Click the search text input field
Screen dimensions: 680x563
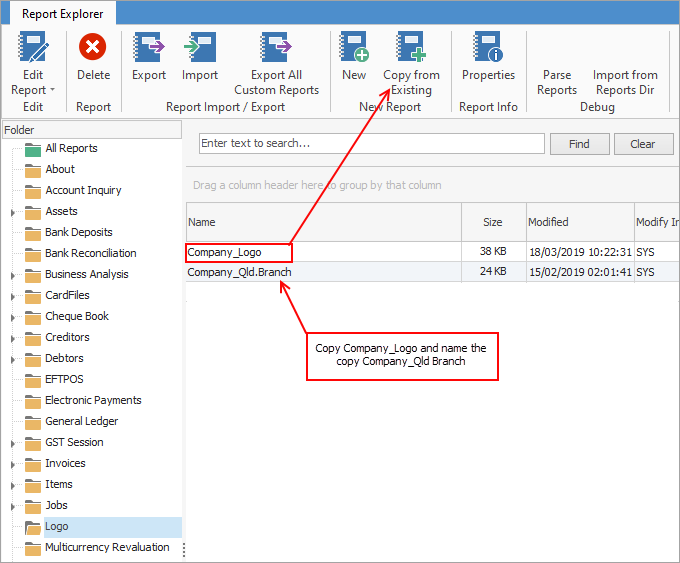coord(371,144)
